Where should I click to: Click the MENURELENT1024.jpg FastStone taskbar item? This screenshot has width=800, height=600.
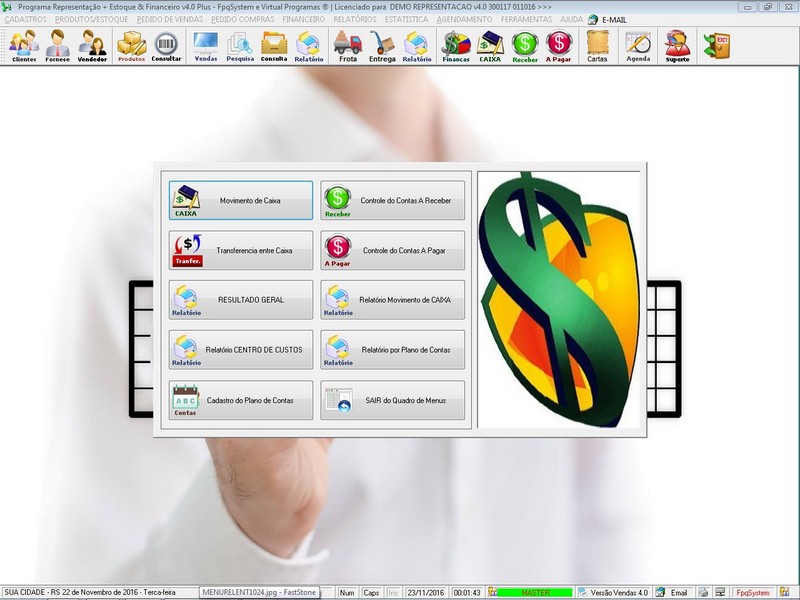259,592
